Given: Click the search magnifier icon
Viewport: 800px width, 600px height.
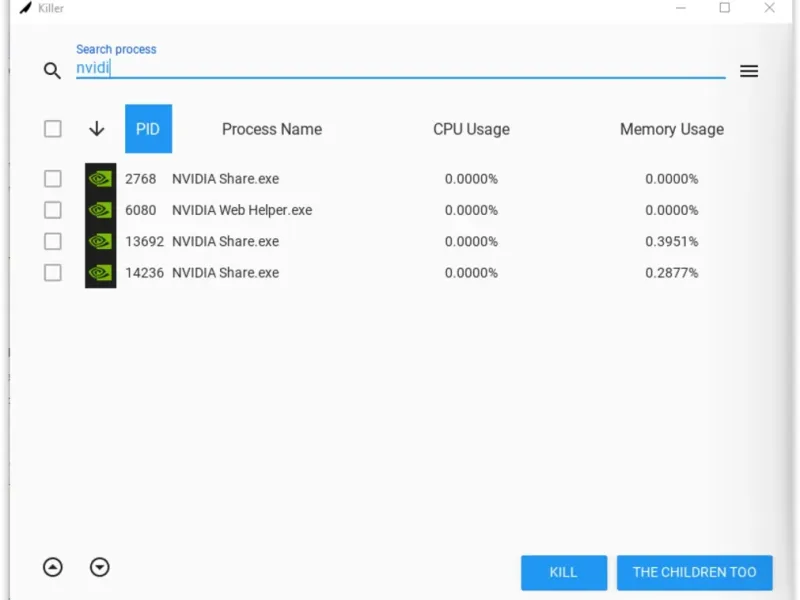Looking at the screenshot, I should [52, 71].
